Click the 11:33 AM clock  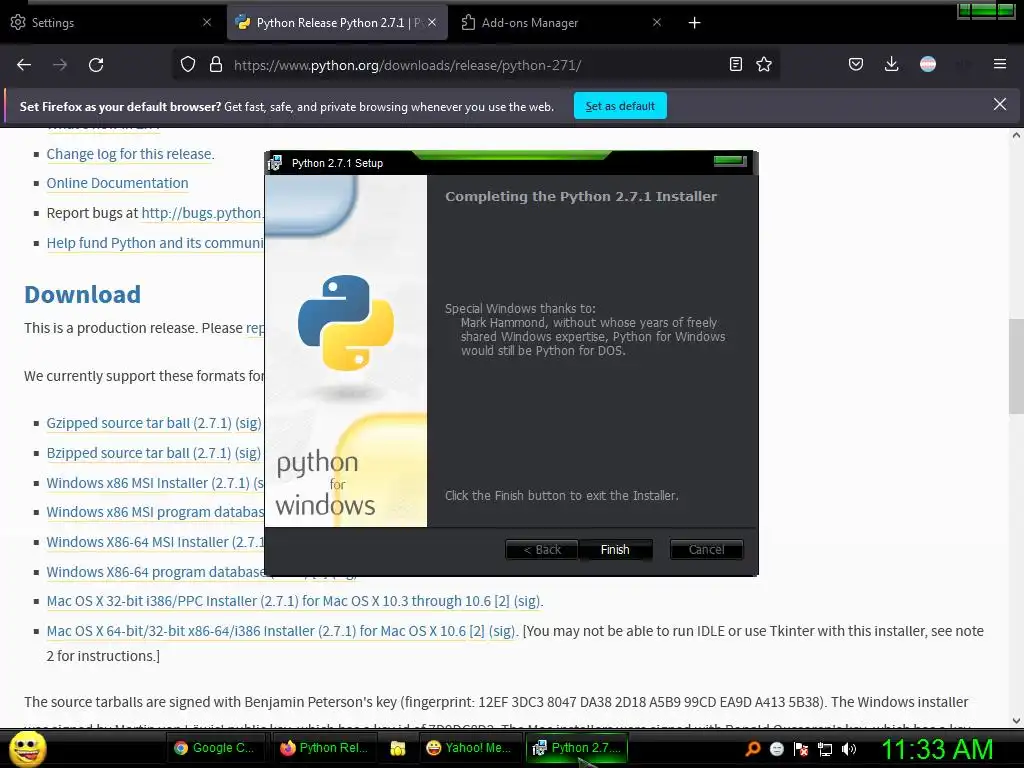[x=937, y=749]
